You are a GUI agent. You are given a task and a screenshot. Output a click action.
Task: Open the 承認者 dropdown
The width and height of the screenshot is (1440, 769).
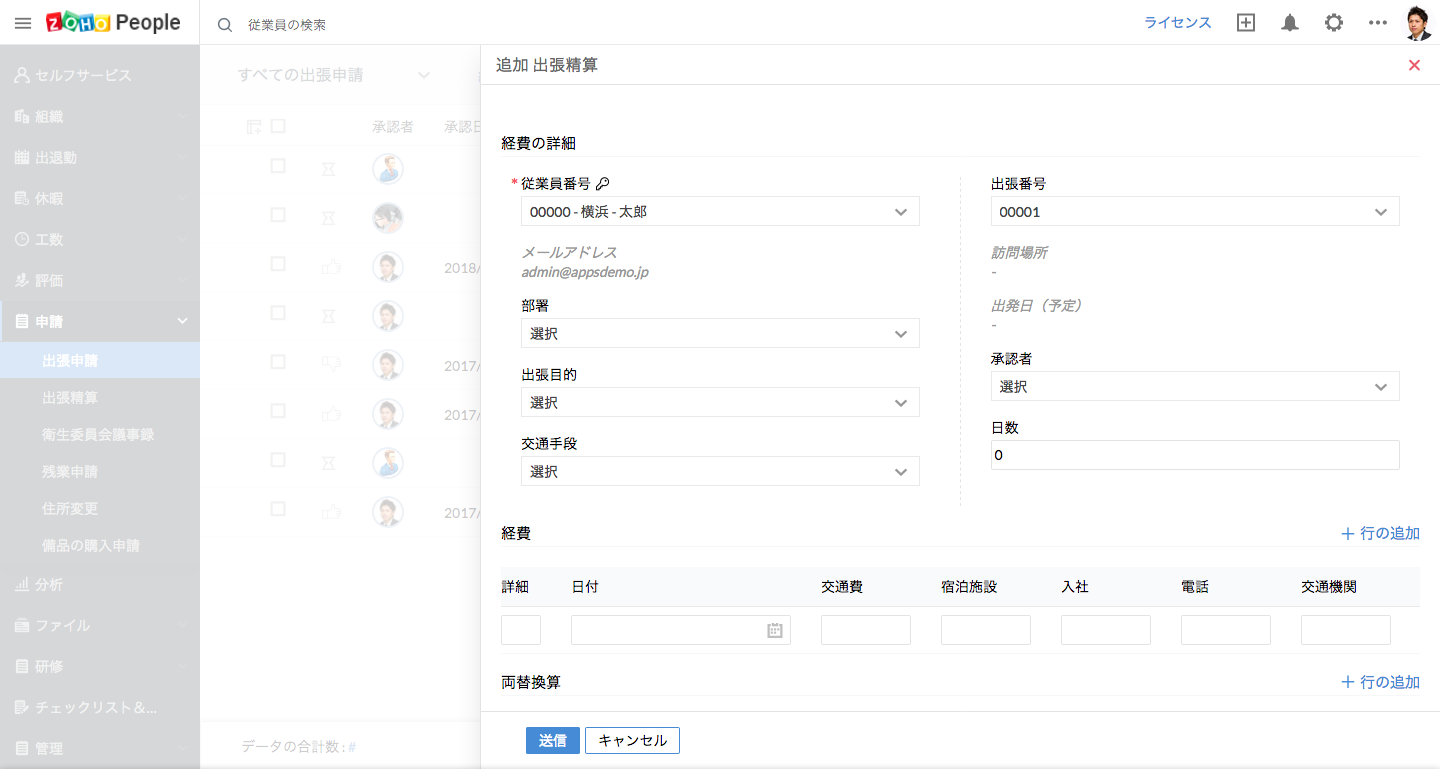click(1195, 386)
